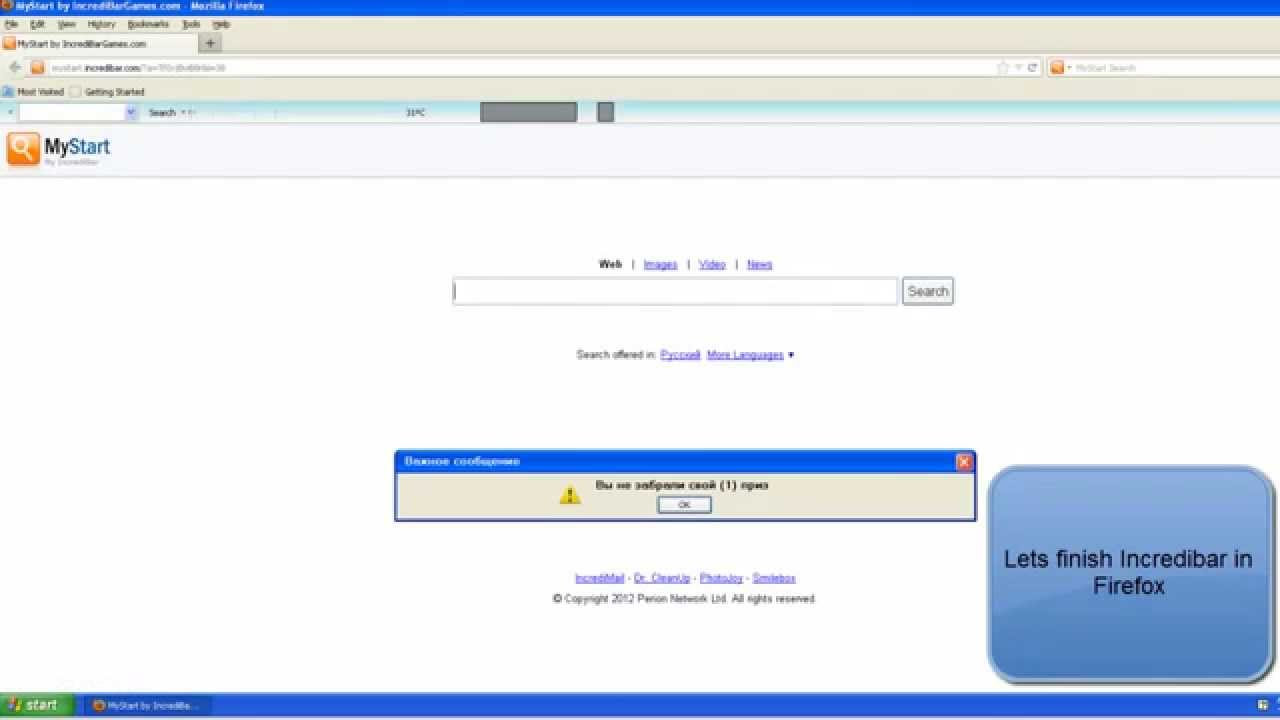
Task: Open the Tools menu
Action: (191, 24)
